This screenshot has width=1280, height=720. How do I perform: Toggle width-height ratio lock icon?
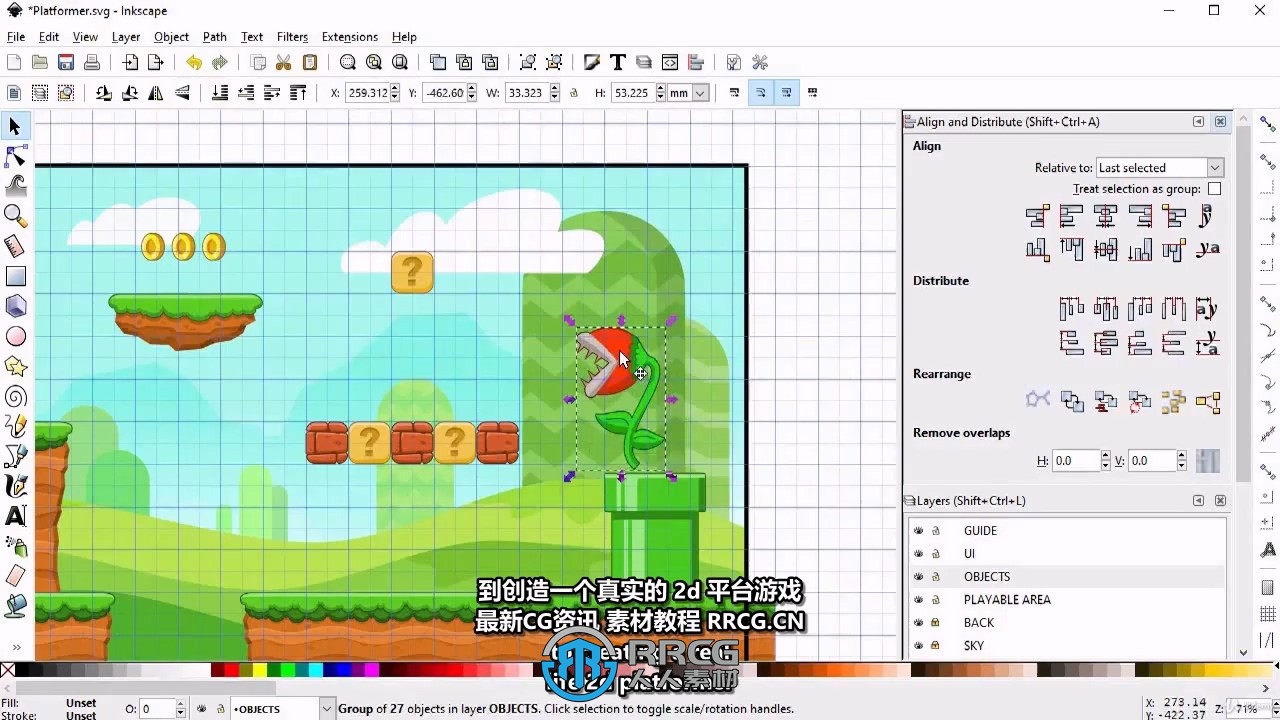[x=574, y=93]
